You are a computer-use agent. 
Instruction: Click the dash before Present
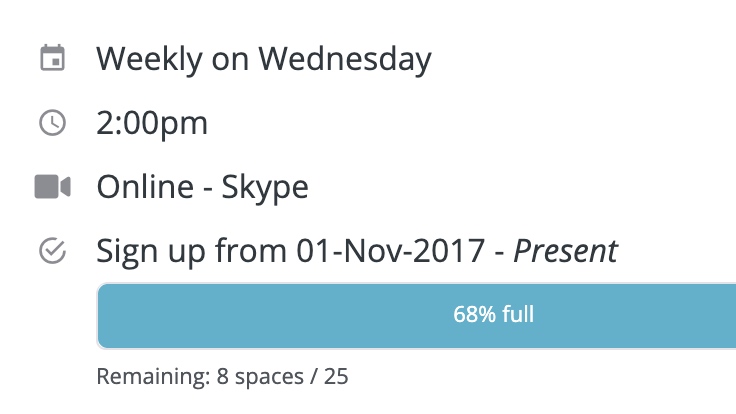(499, 253)
